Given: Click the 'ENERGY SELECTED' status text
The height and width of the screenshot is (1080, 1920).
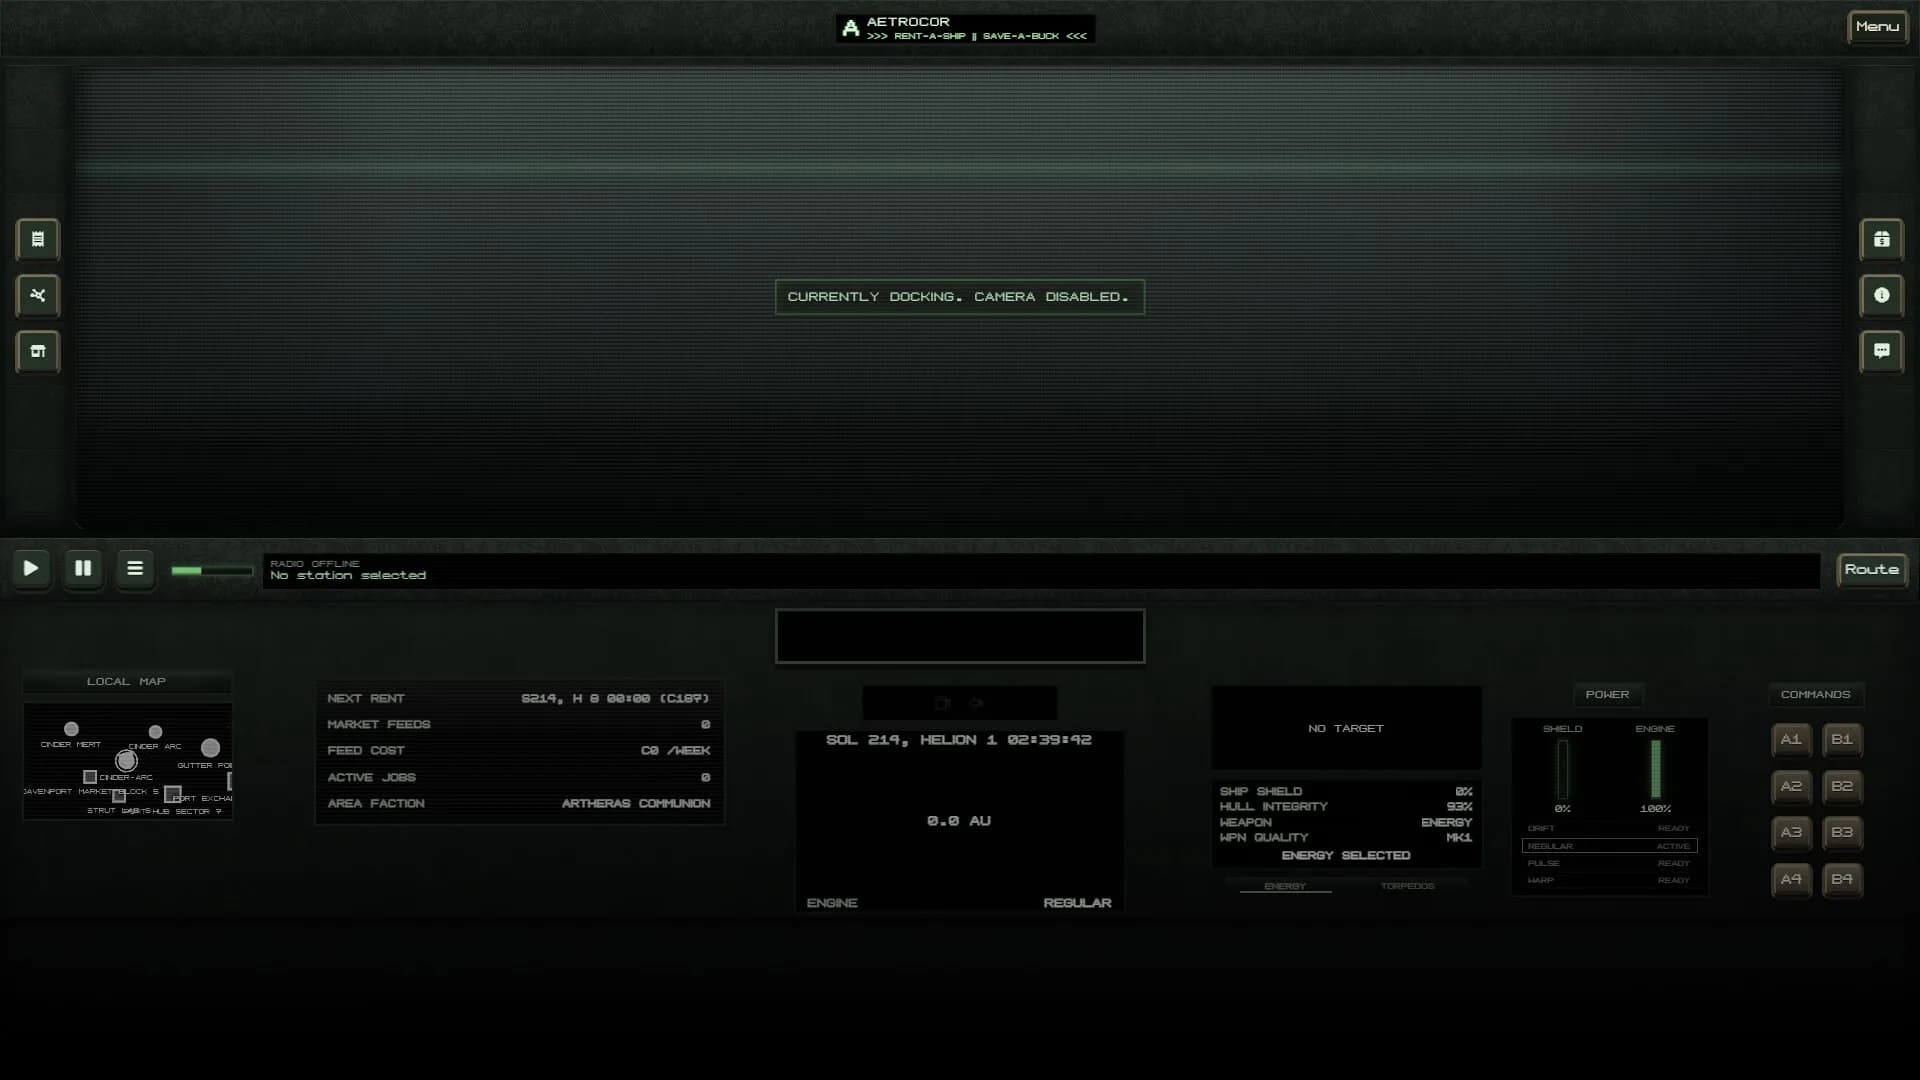Looking at the screenshot, I should tap(1346, 856).
